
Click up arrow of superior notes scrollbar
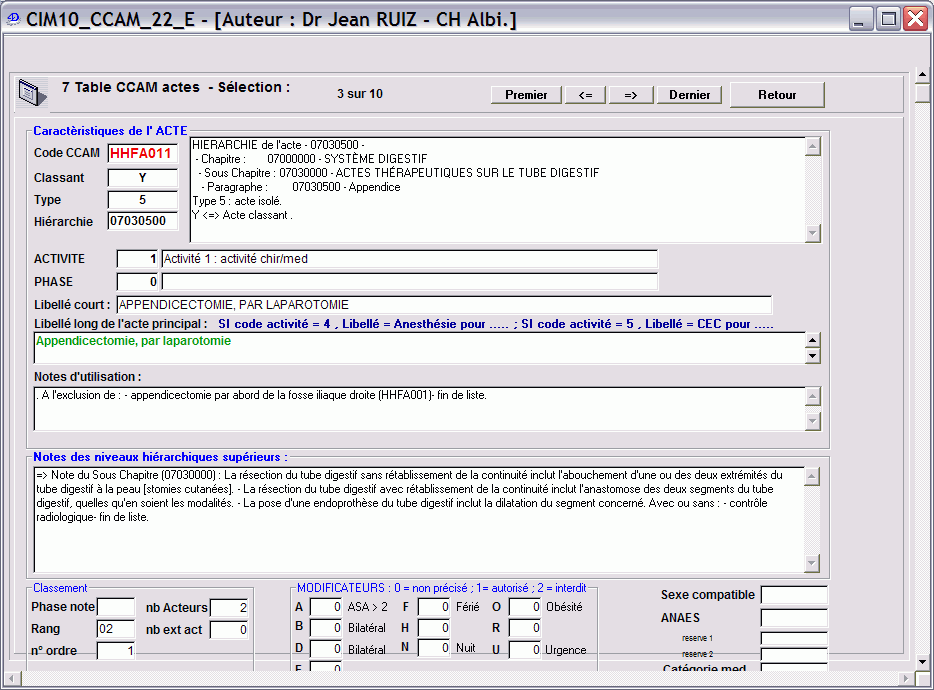pyautogui.click(x=812, y=477)
